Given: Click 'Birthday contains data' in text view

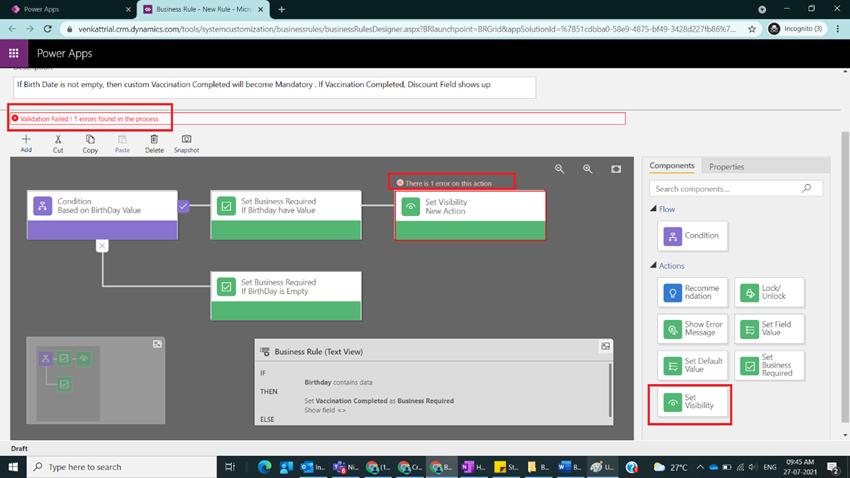Looking at the screenshot, I should (x=338, y=382).
